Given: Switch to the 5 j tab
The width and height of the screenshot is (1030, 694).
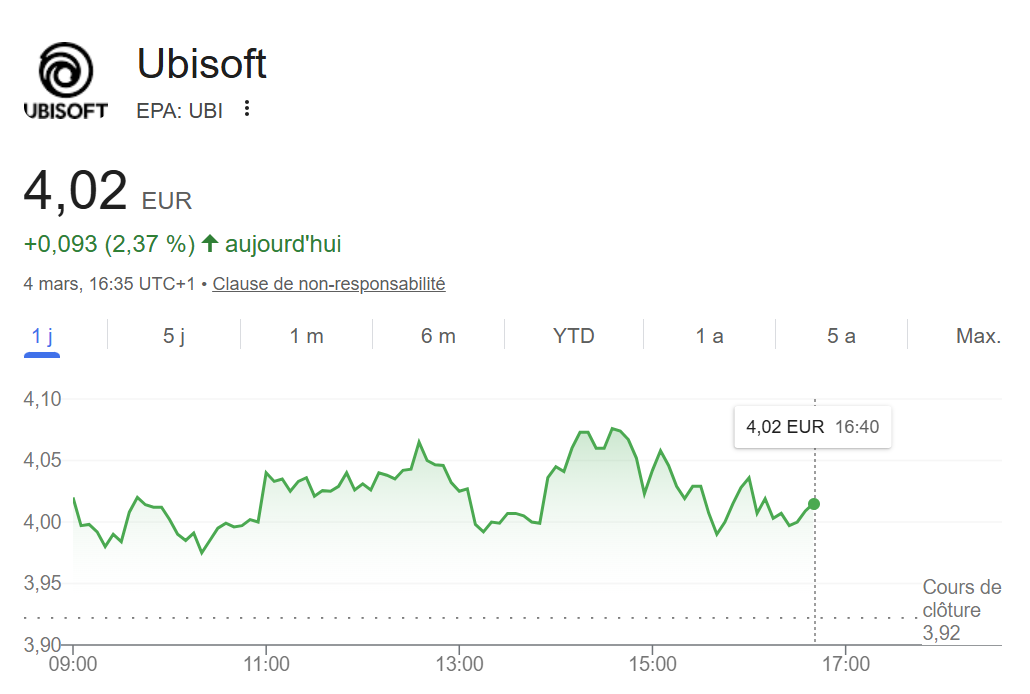Looking at the screenshot, I should (174, 336).
